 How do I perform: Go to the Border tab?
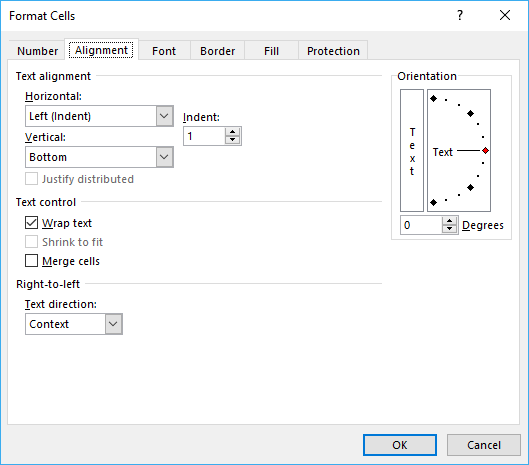[218, 51]
